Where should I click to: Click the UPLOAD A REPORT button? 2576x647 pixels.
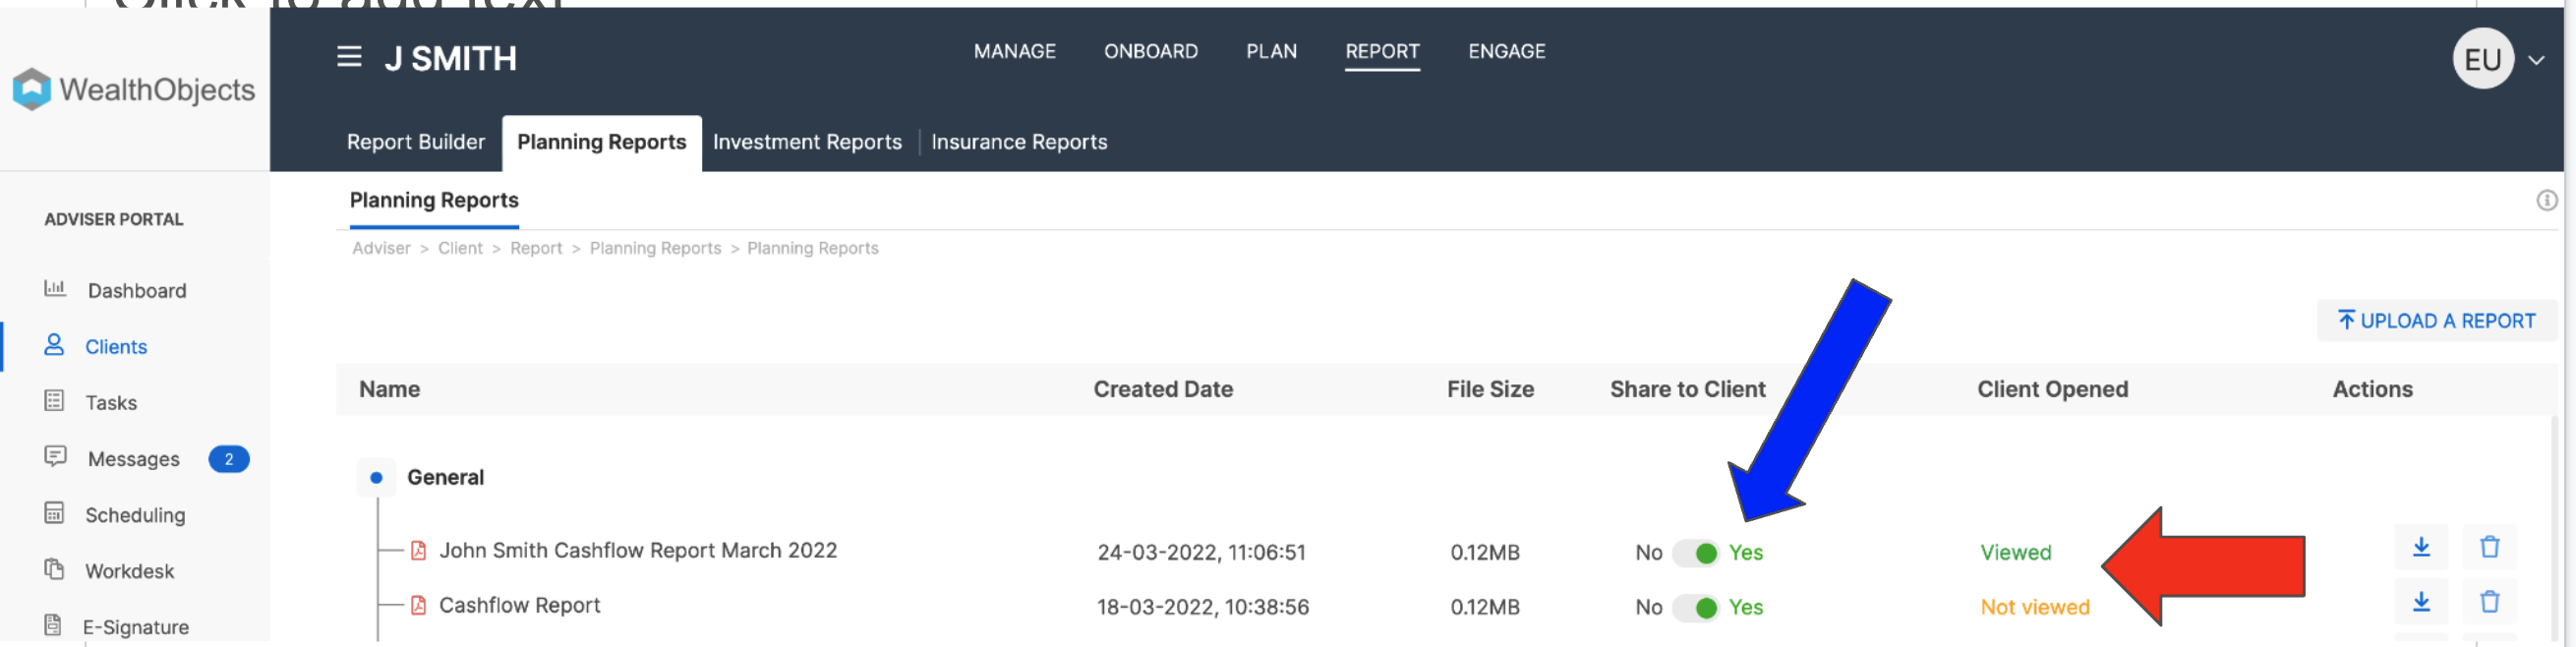point(2435,321)
